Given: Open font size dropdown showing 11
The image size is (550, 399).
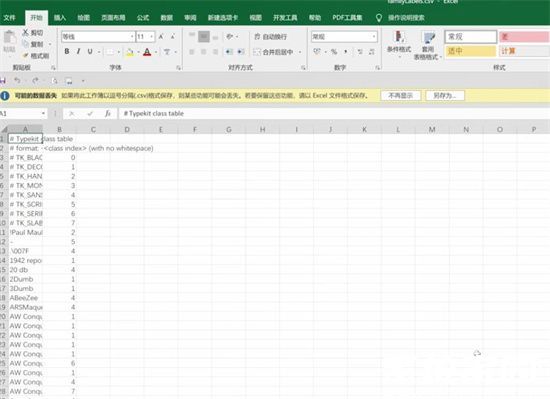Looking at the screenshot, I should (152, 36).
